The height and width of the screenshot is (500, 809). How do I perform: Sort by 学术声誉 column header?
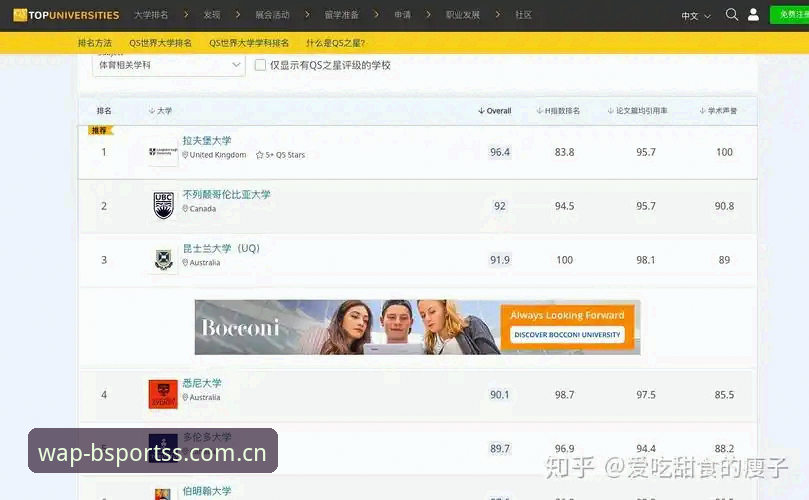(718, 111)
